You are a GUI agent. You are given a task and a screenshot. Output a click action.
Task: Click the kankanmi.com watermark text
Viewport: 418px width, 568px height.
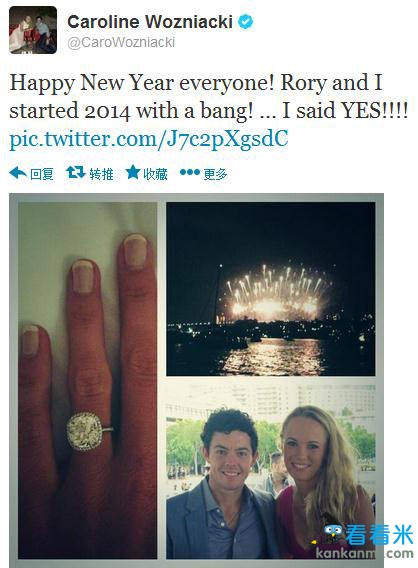click(364, 553)
